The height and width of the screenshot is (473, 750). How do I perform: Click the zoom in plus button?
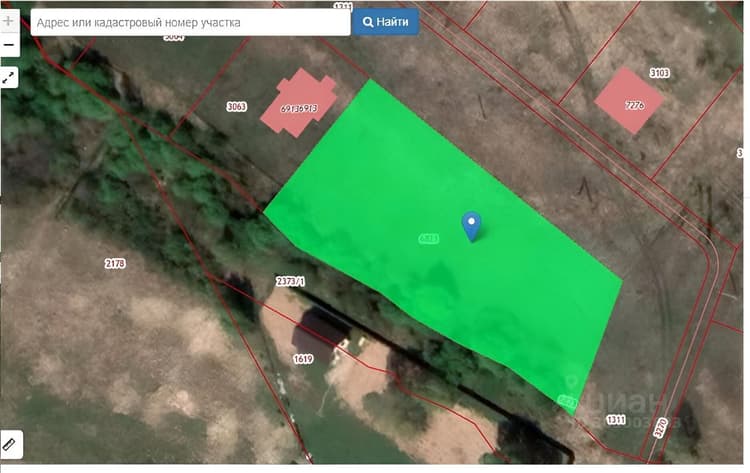[9, 21]
